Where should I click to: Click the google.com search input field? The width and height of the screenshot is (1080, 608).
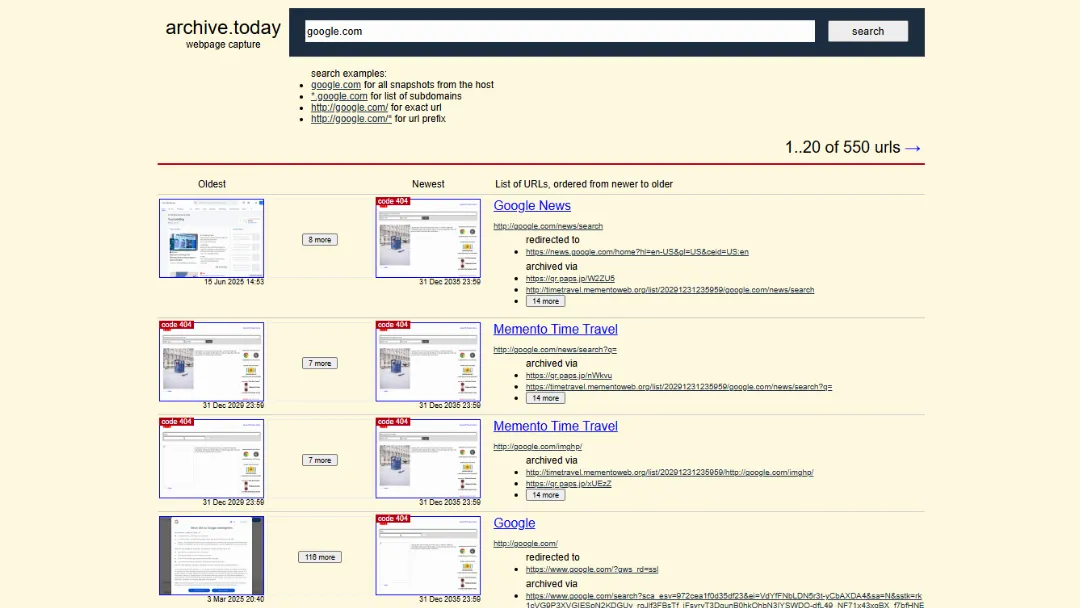point(559,31)
